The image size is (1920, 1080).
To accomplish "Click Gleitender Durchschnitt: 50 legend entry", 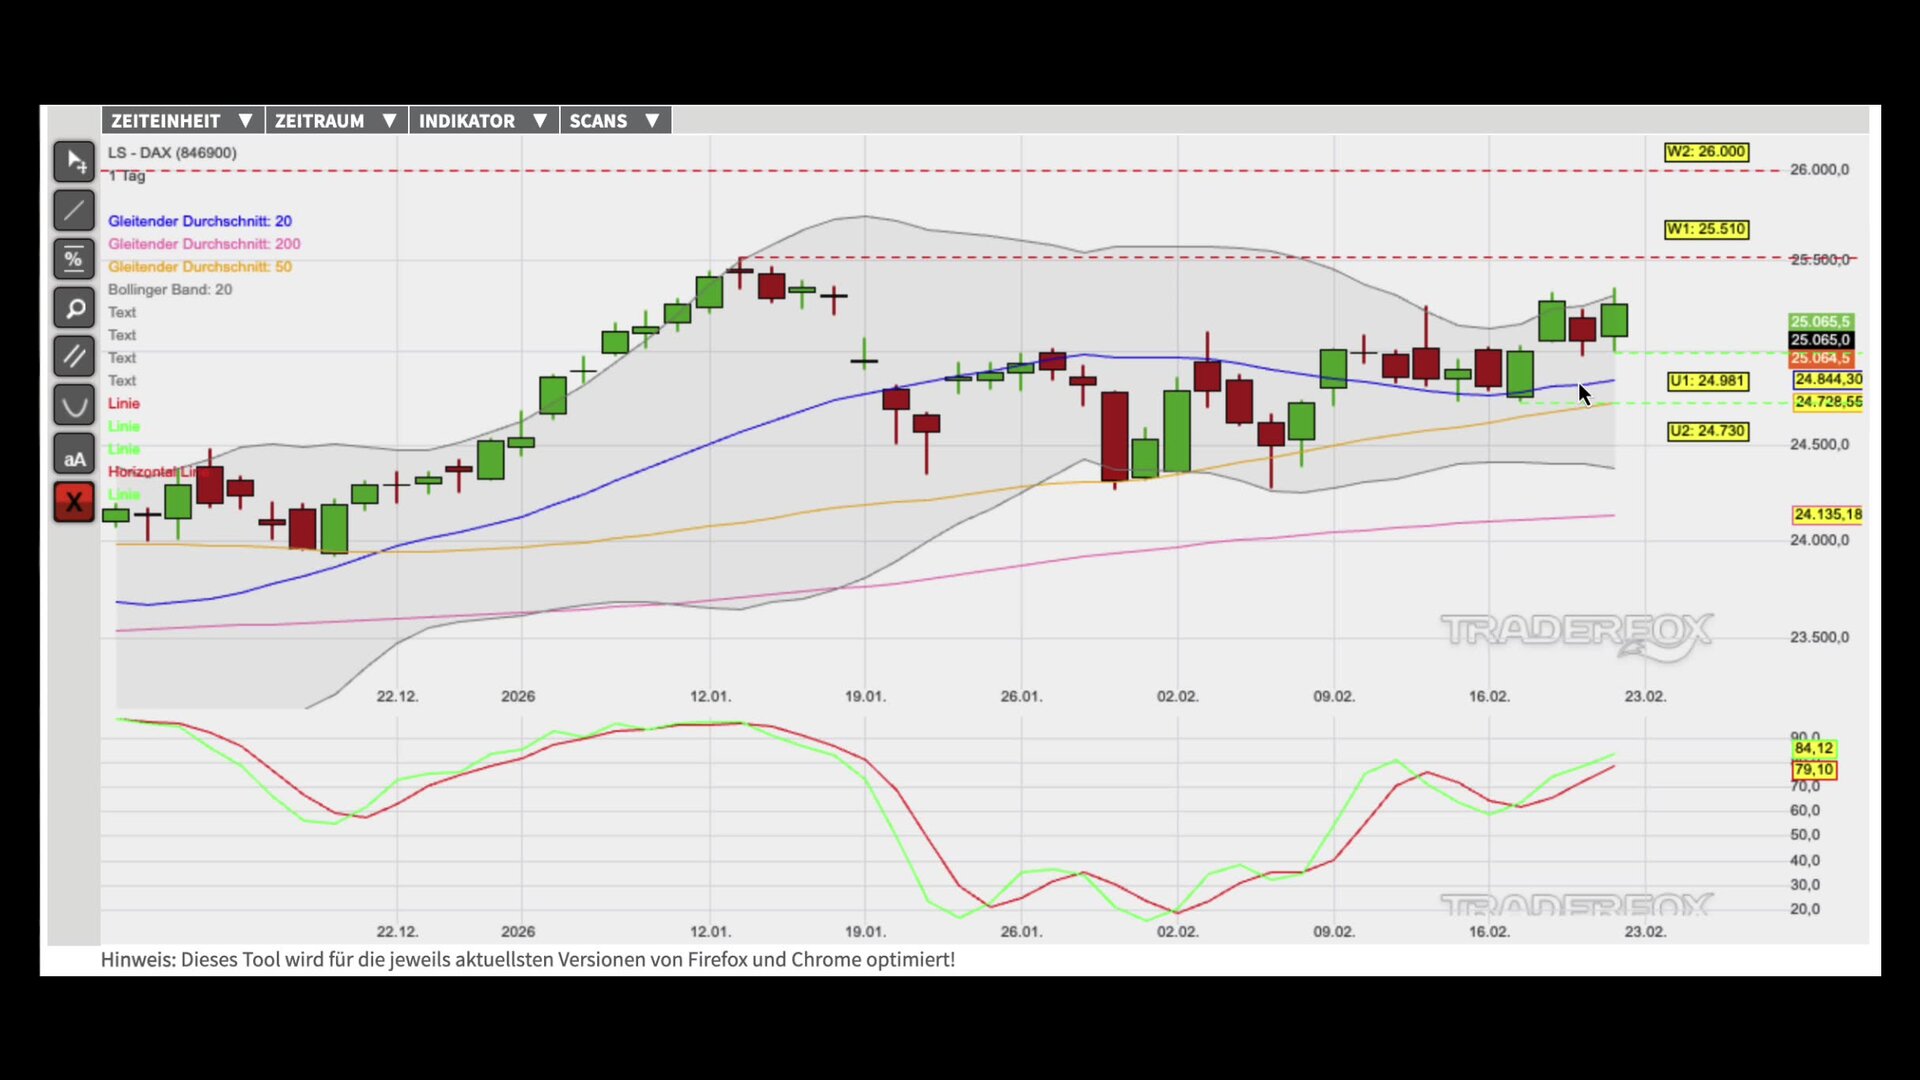I will [200, 267].
